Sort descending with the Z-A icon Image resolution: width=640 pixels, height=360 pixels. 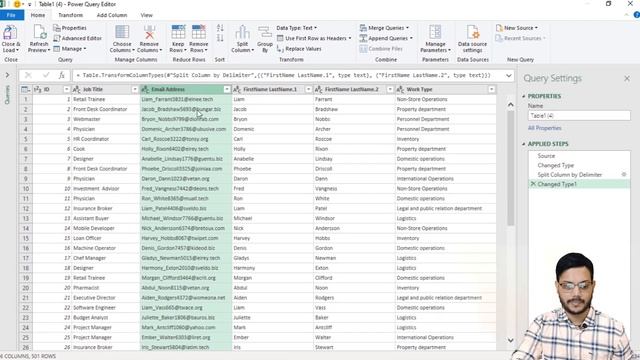coord(220,38)
